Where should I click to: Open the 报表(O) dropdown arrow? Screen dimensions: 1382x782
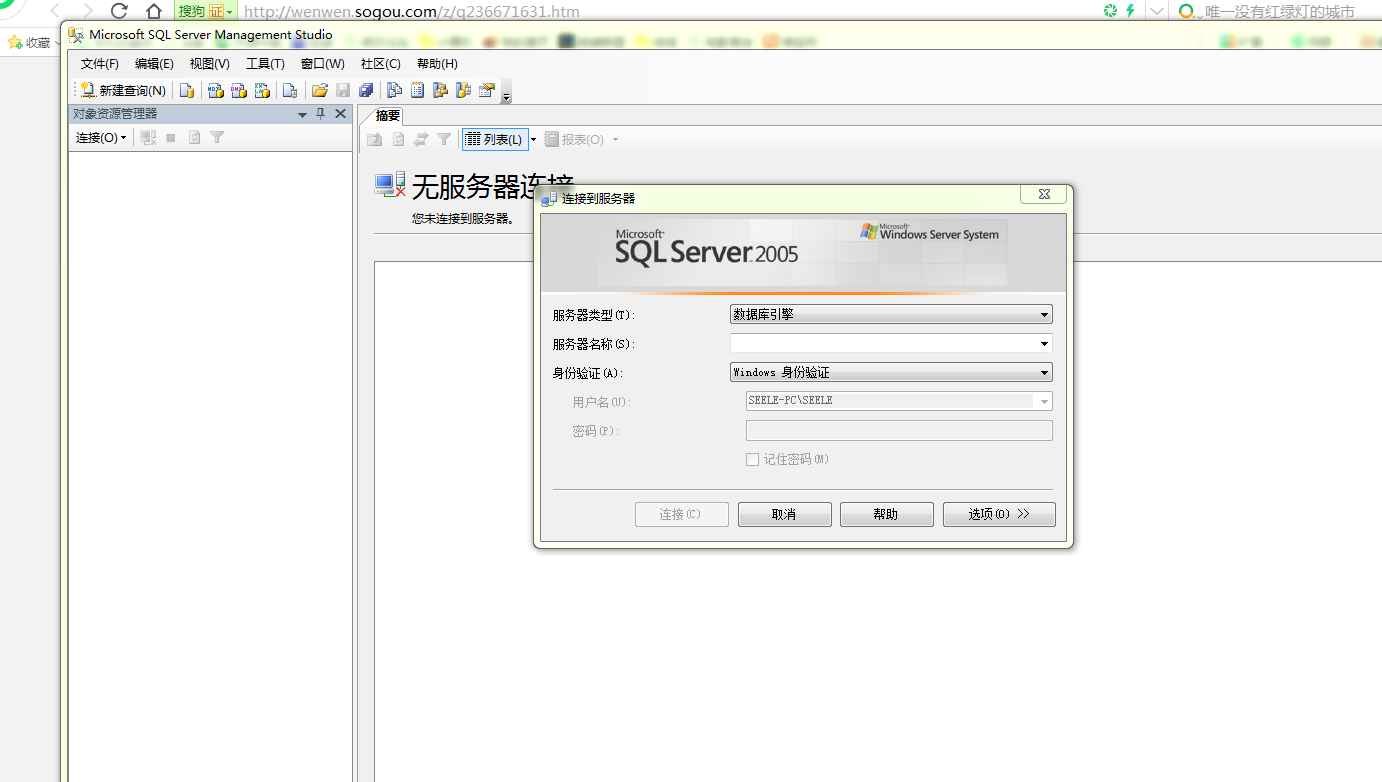point(615,140)
